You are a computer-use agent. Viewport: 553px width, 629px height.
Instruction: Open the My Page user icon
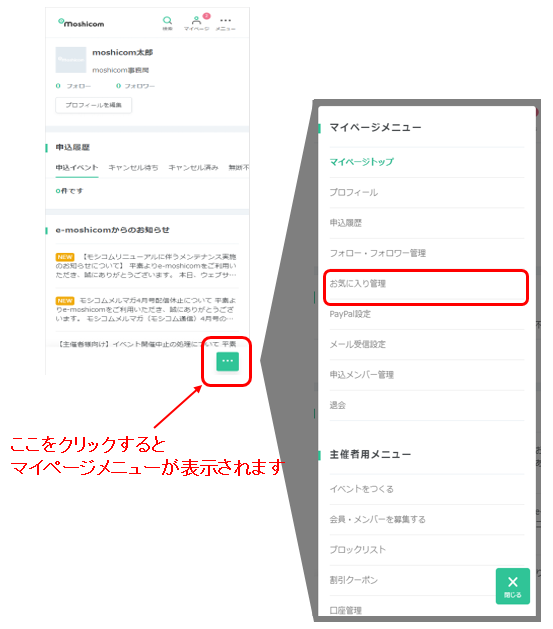pos(196,23)
